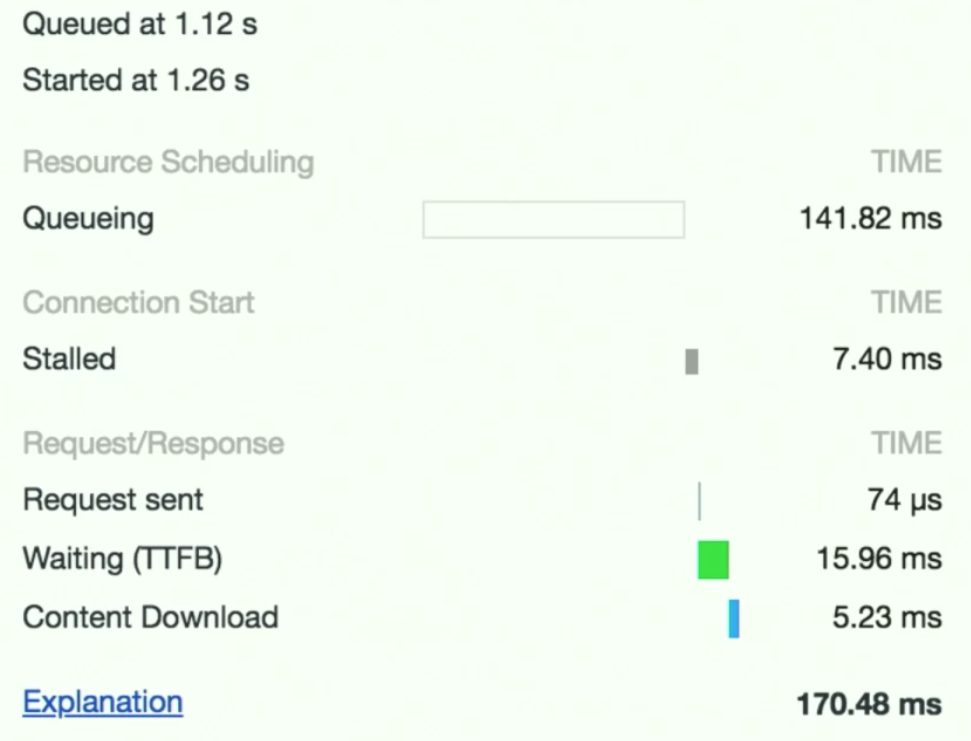This screenshot has height=741, width=971.
Task: Click the Request sent row label
Action: 113,500
